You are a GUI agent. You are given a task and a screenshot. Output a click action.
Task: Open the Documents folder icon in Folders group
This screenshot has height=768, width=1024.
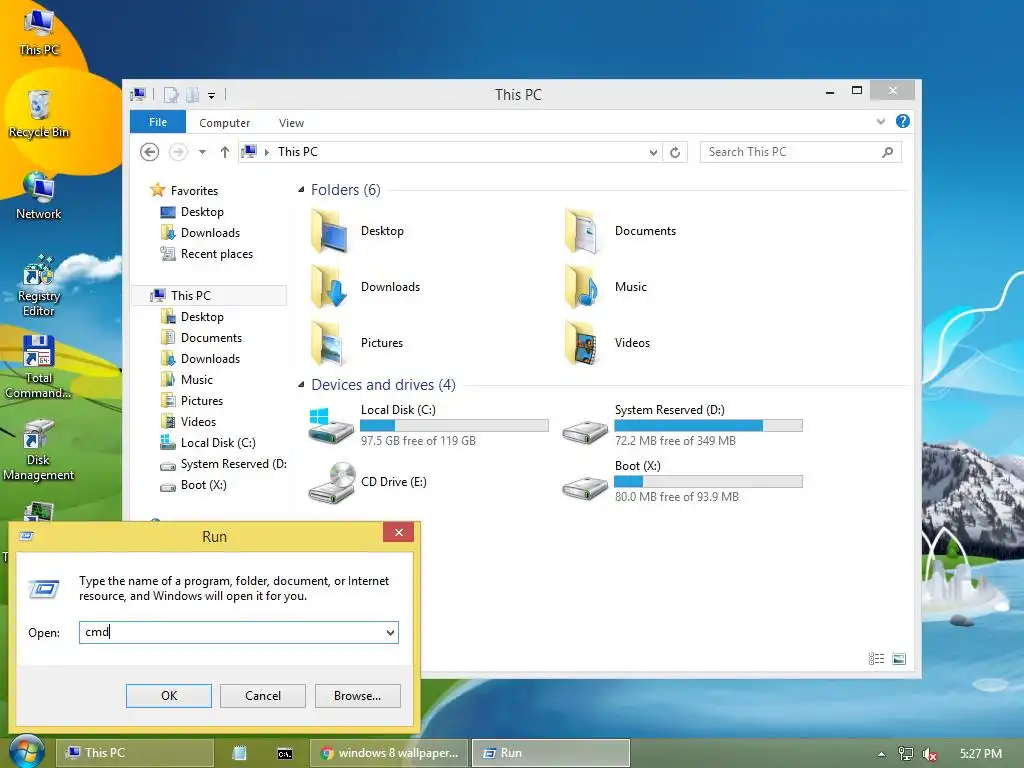(583, 231)
